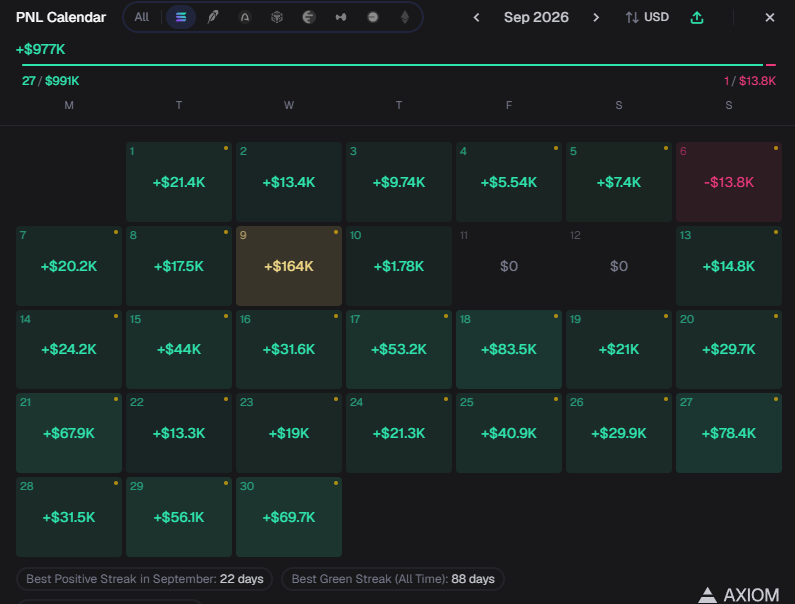The image size is (795, 604).
Task: Select the Ethereum diamond chain filter
Action: [405, 17]
